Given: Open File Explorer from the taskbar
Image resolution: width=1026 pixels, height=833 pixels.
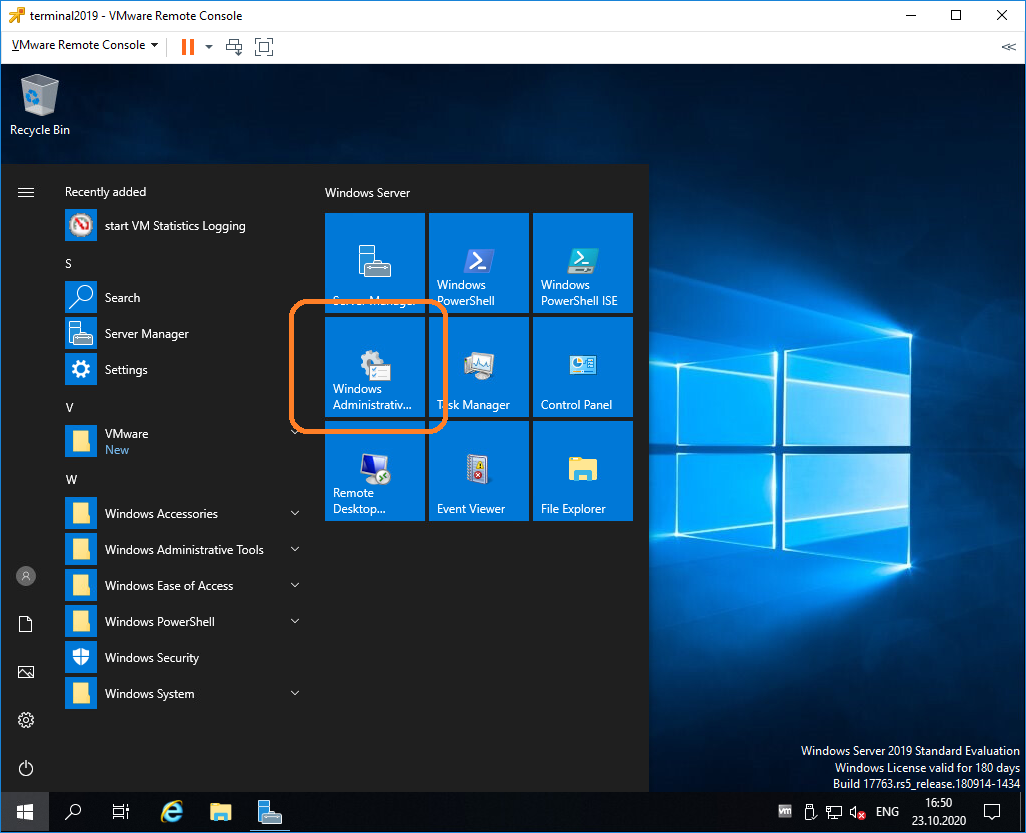Looking at the screenshot, I should click(x=221, y=812).
